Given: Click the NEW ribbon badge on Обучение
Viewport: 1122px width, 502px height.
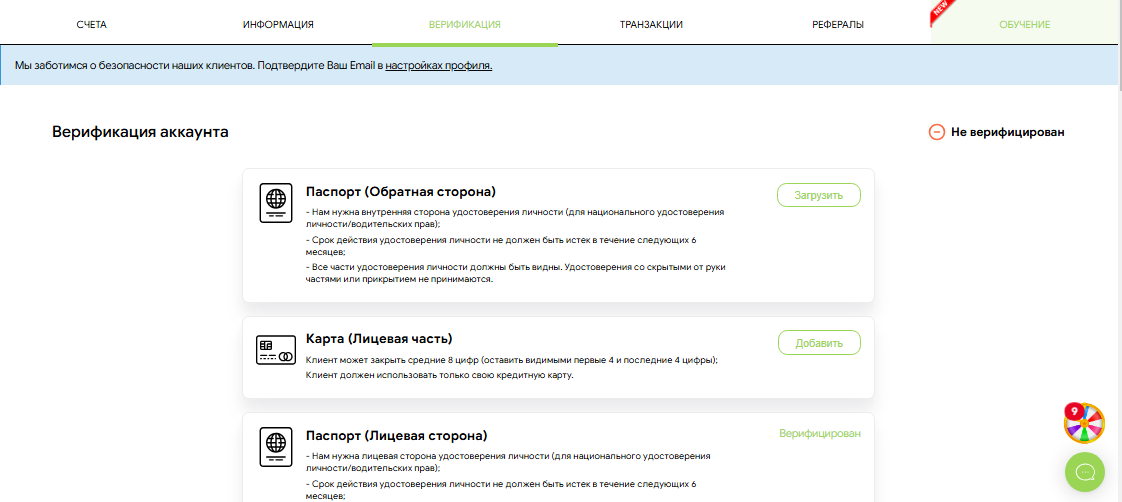Looking at the screenshot, I should 941,10.
